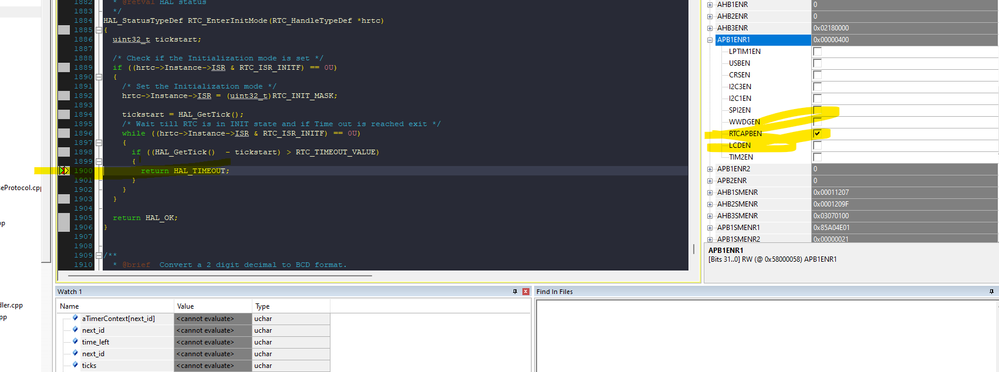Collapse the code fold at line 1885
Viewport: 999px width, 372px height.
99,29
